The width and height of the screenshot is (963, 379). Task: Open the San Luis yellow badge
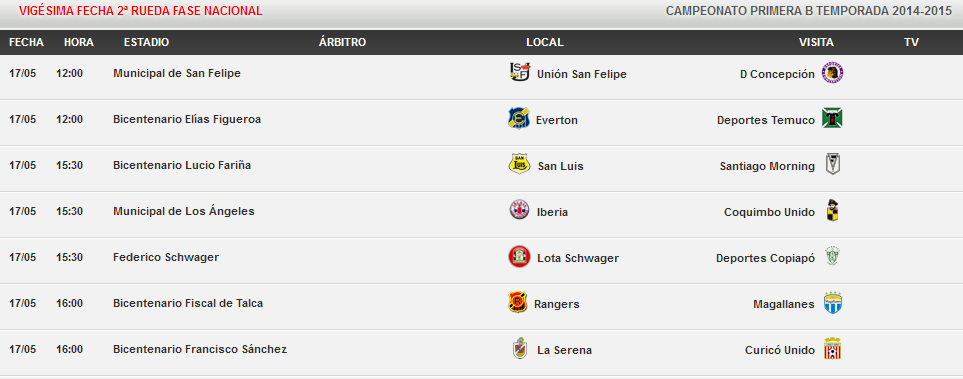click(x=520, y=164)
